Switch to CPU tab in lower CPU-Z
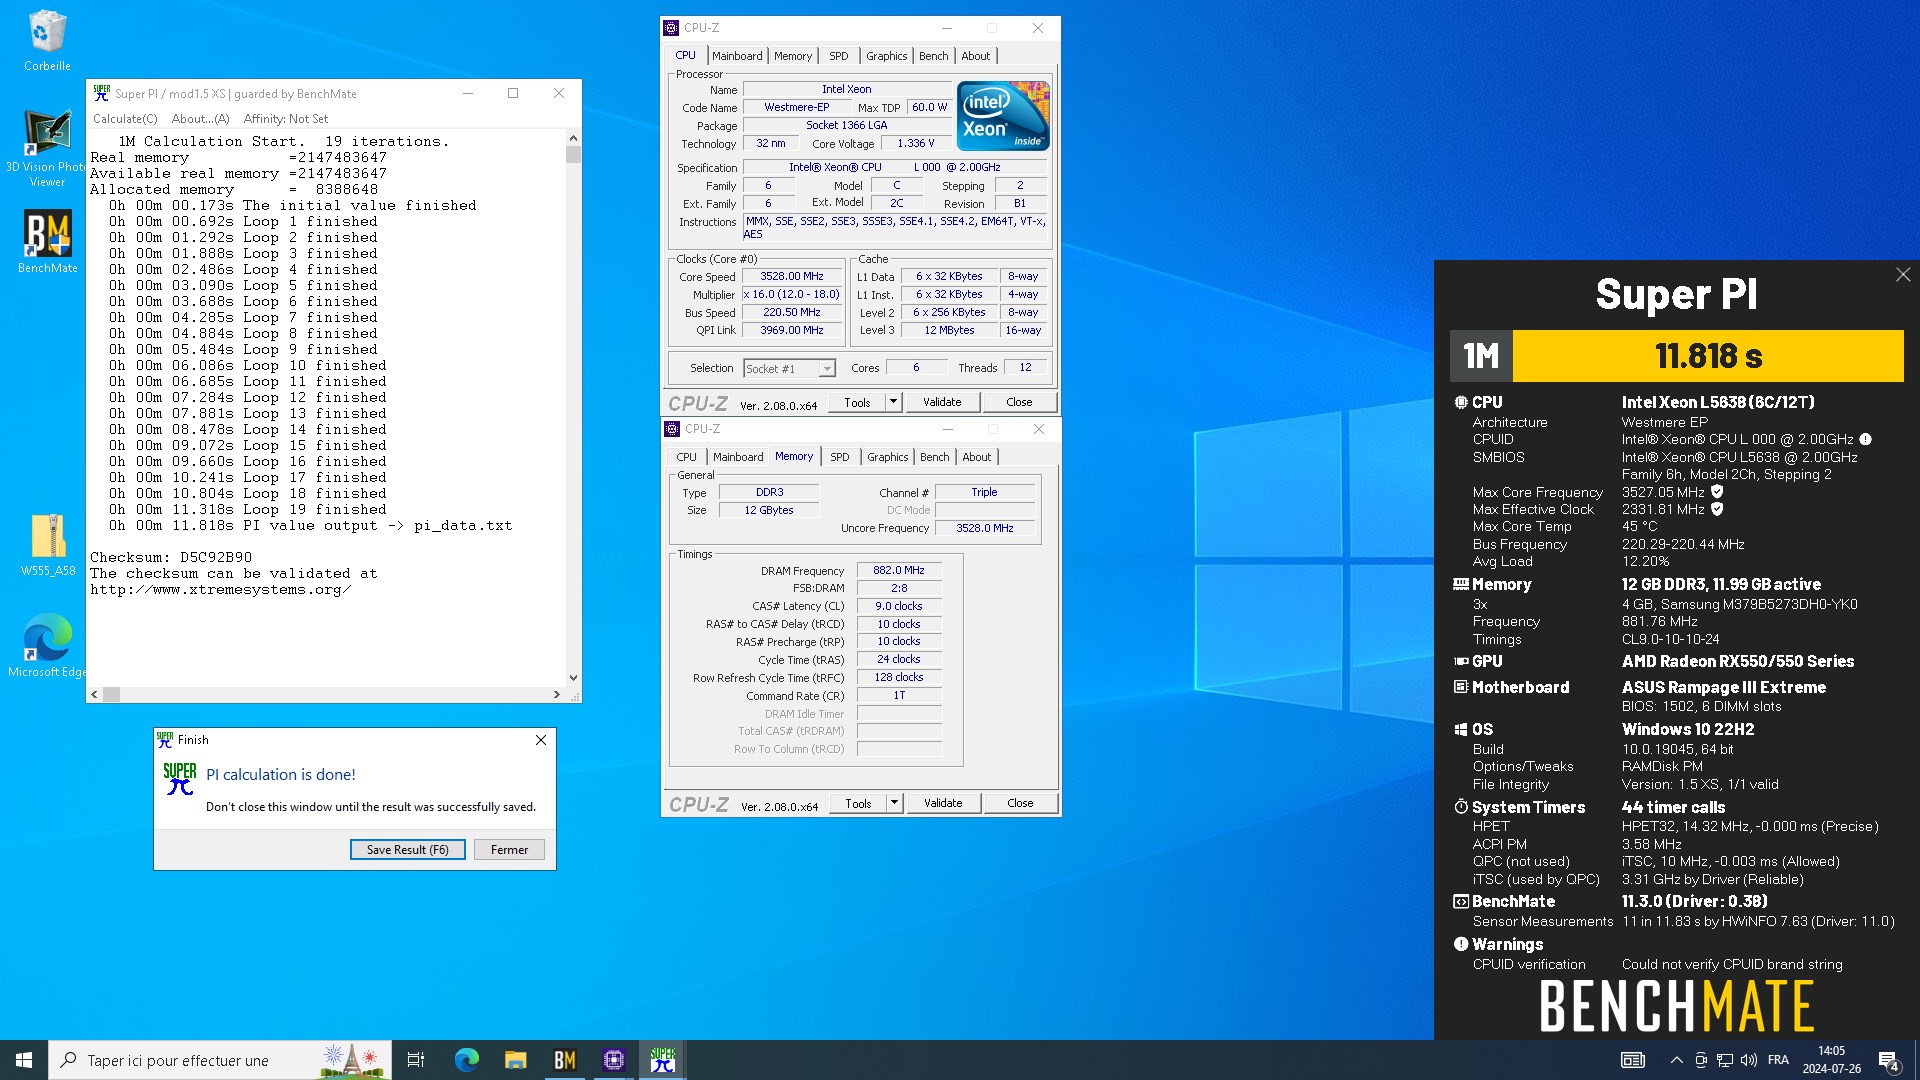Image resolution: width=1920 pixels, height=1080 pixels. tap(686, 457)
